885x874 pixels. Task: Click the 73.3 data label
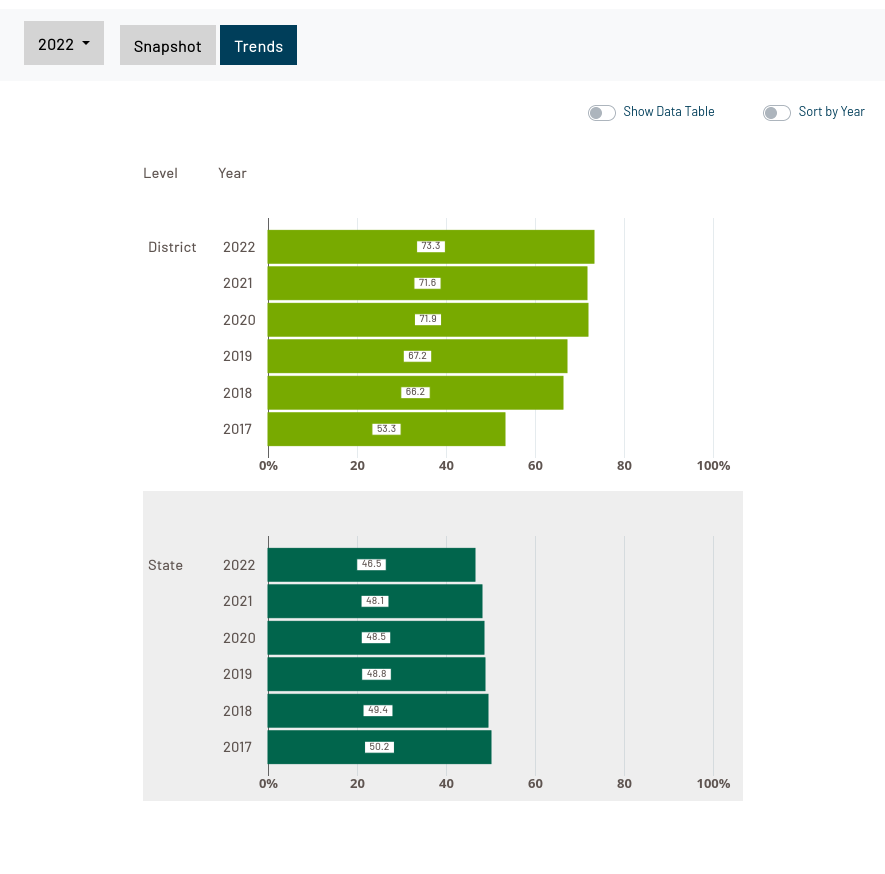431,246
